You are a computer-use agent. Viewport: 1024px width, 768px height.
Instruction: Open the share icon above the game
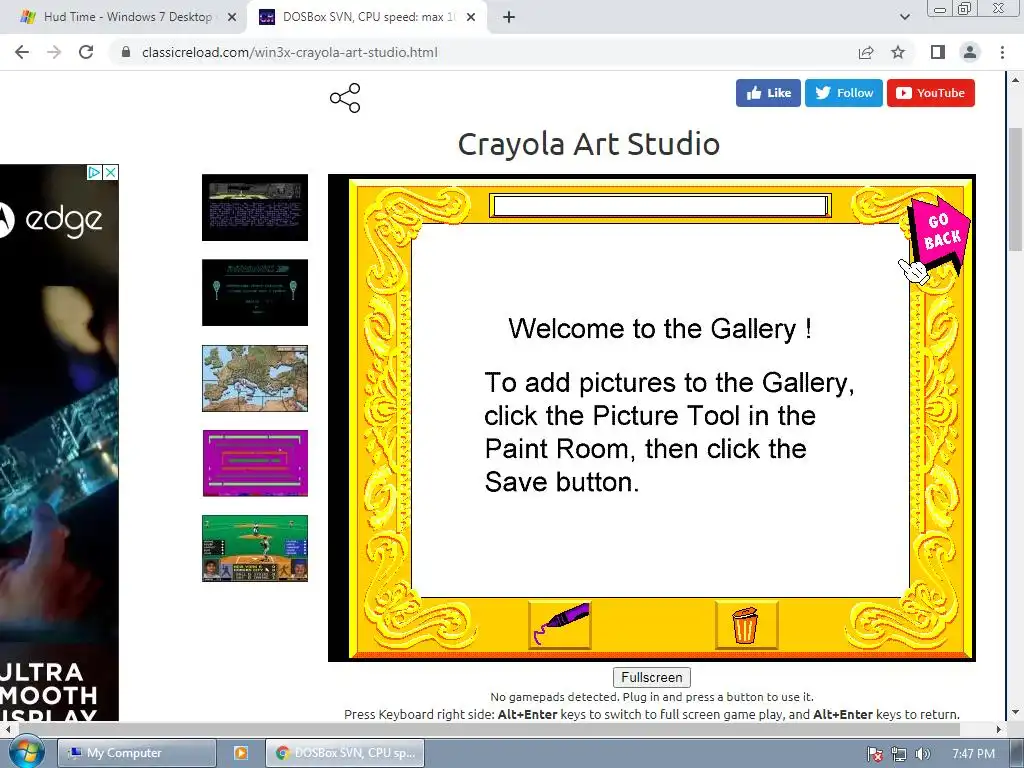pyautogui.click(x=345, y=98)
